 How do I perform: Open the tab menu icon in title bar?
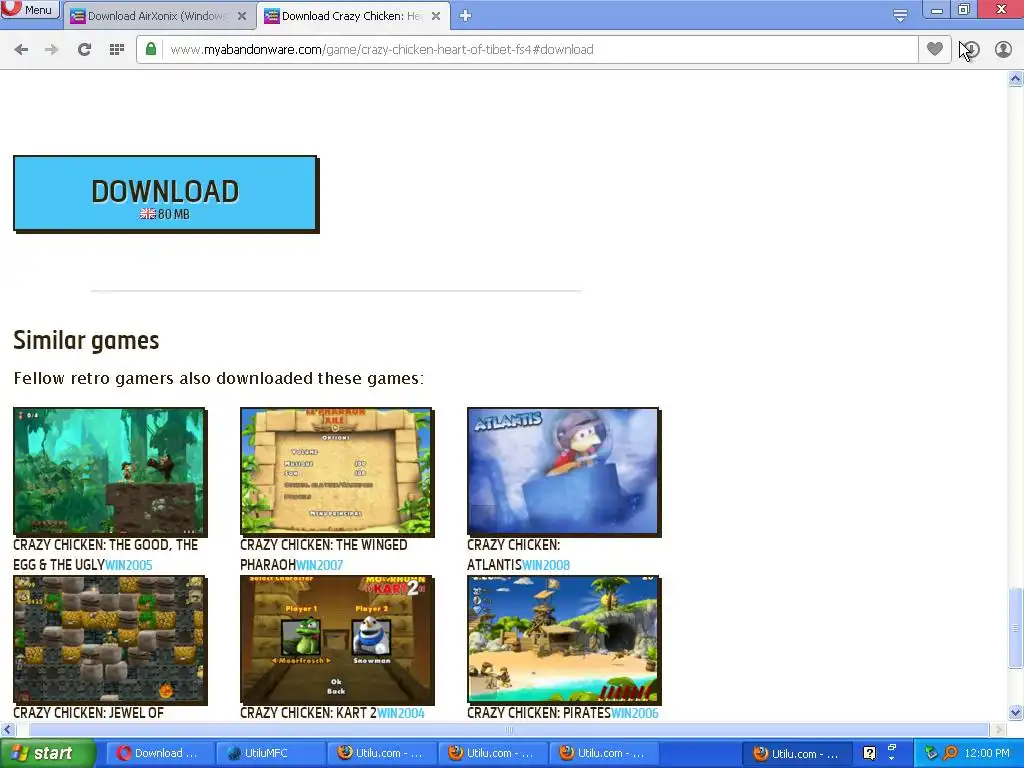(x=900, y=16)
